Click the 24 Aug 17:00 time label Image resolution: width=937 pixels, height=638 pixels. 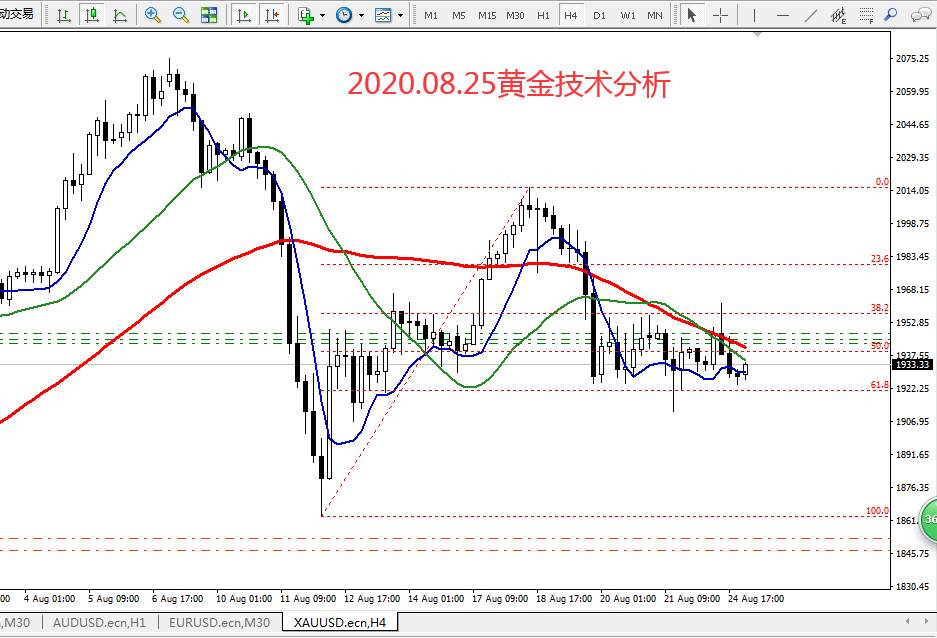[x=756, y=599]
